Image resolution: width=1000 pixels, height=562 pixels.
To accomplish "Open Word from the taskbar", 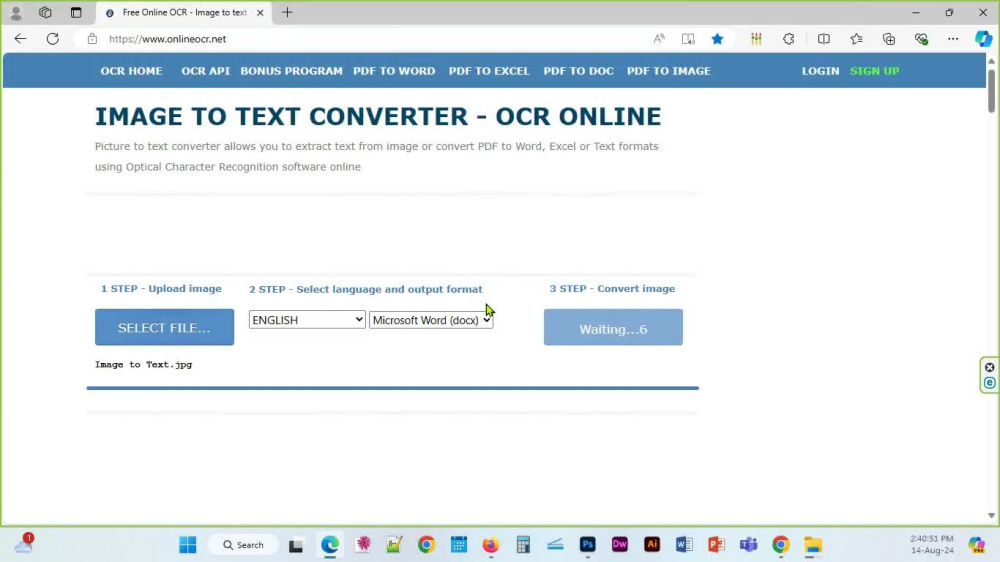I will pos(684,545).
